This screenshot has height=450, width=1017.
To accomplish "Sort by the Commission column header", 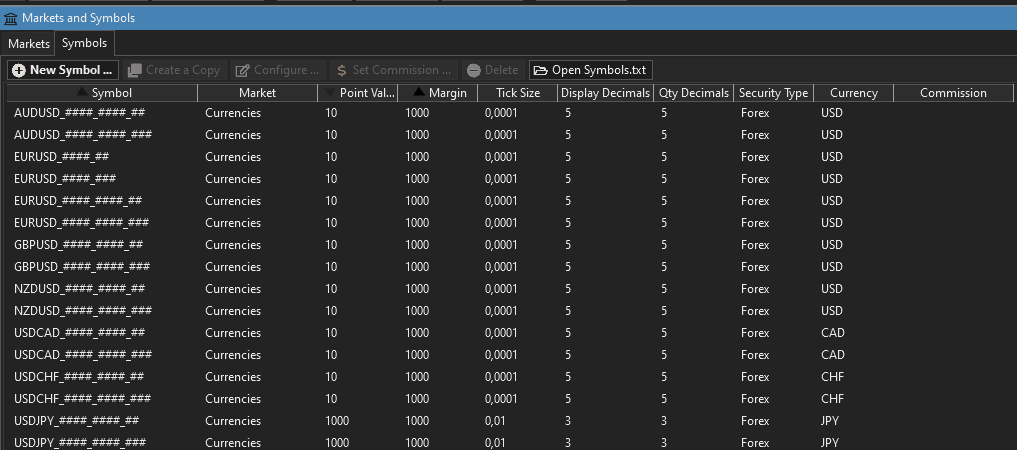I will 952,93.
